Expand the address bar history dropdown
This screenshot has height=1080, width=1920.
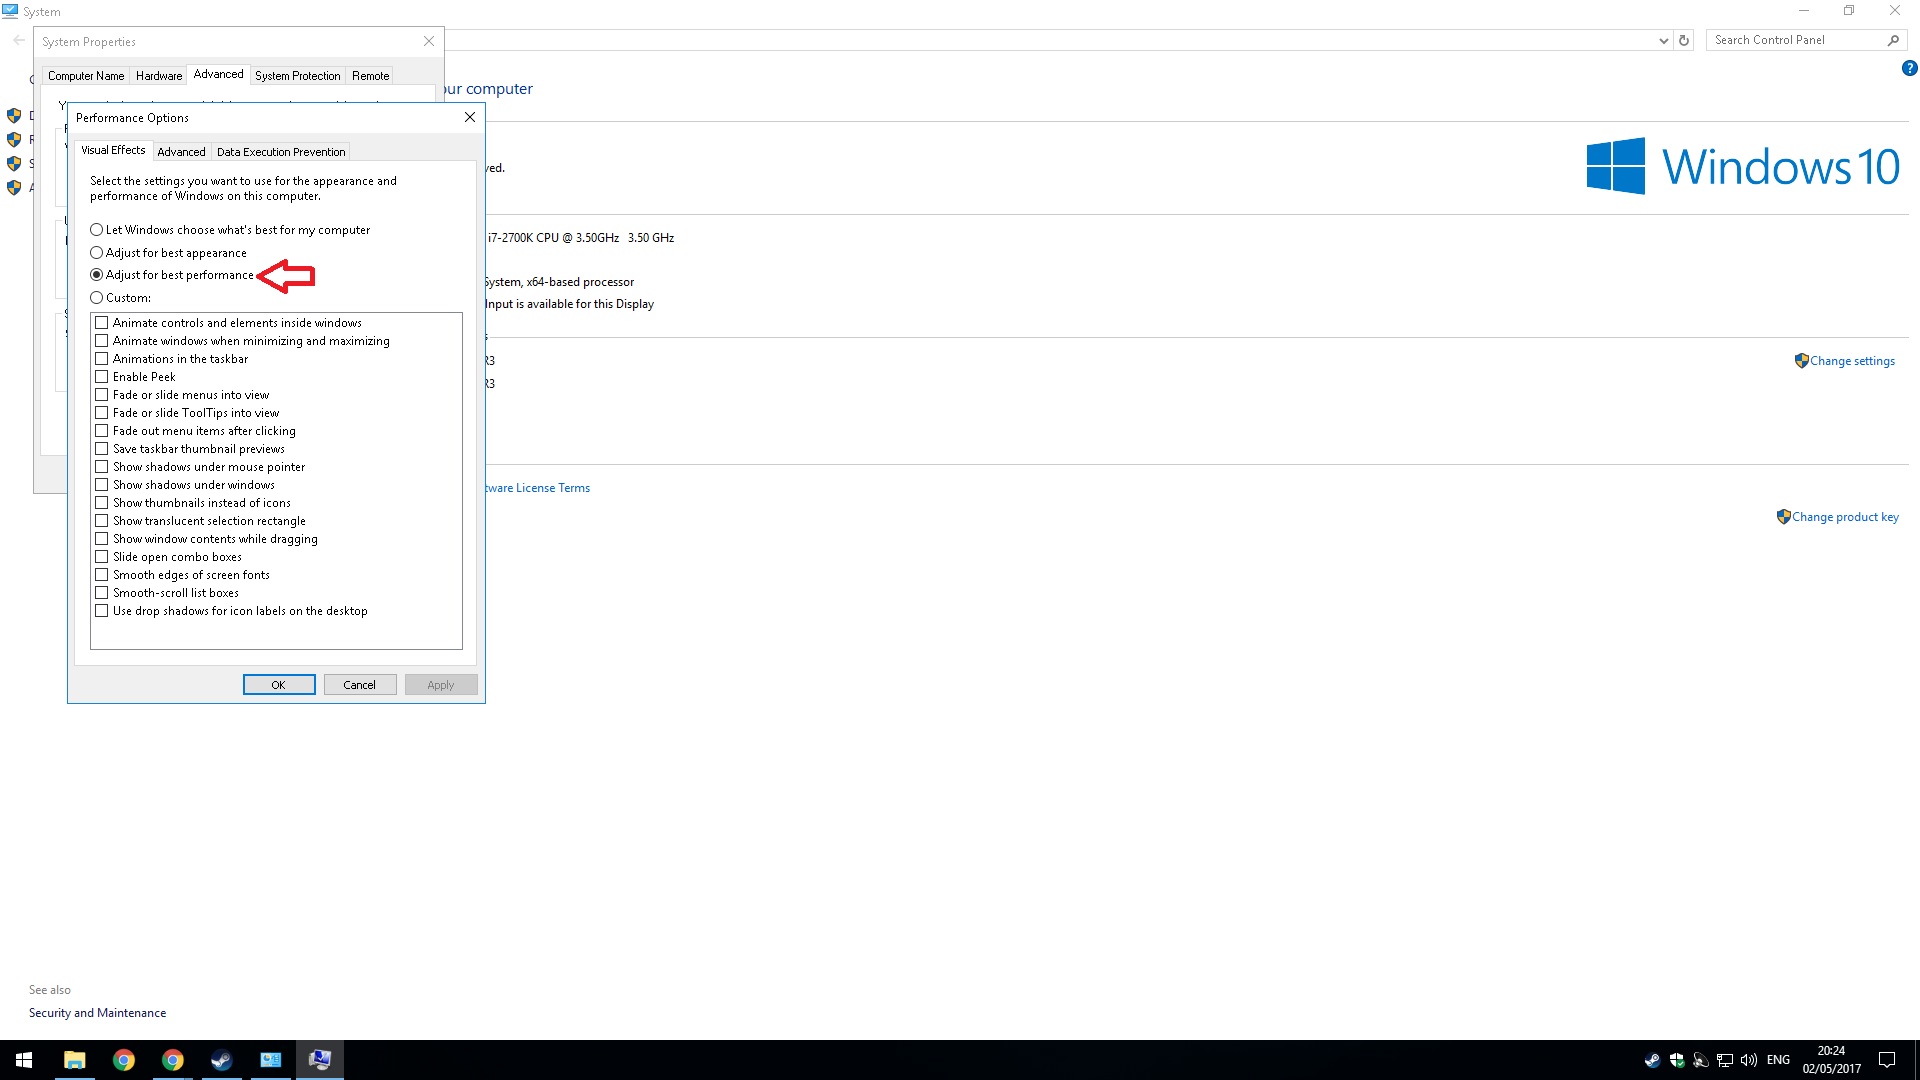pos(1663,41)
